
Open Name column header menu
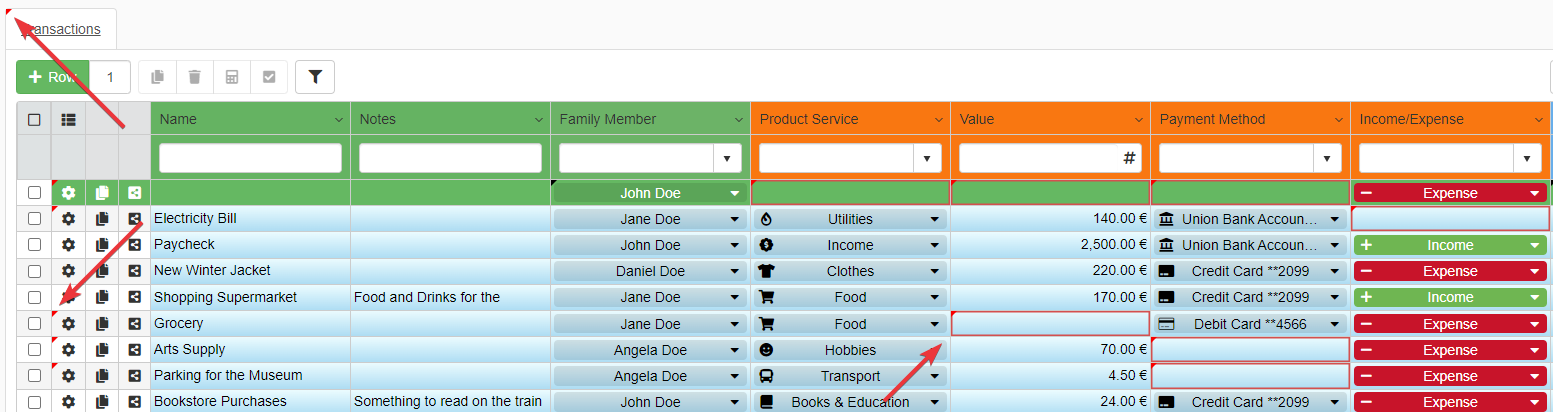coord(337,120)
